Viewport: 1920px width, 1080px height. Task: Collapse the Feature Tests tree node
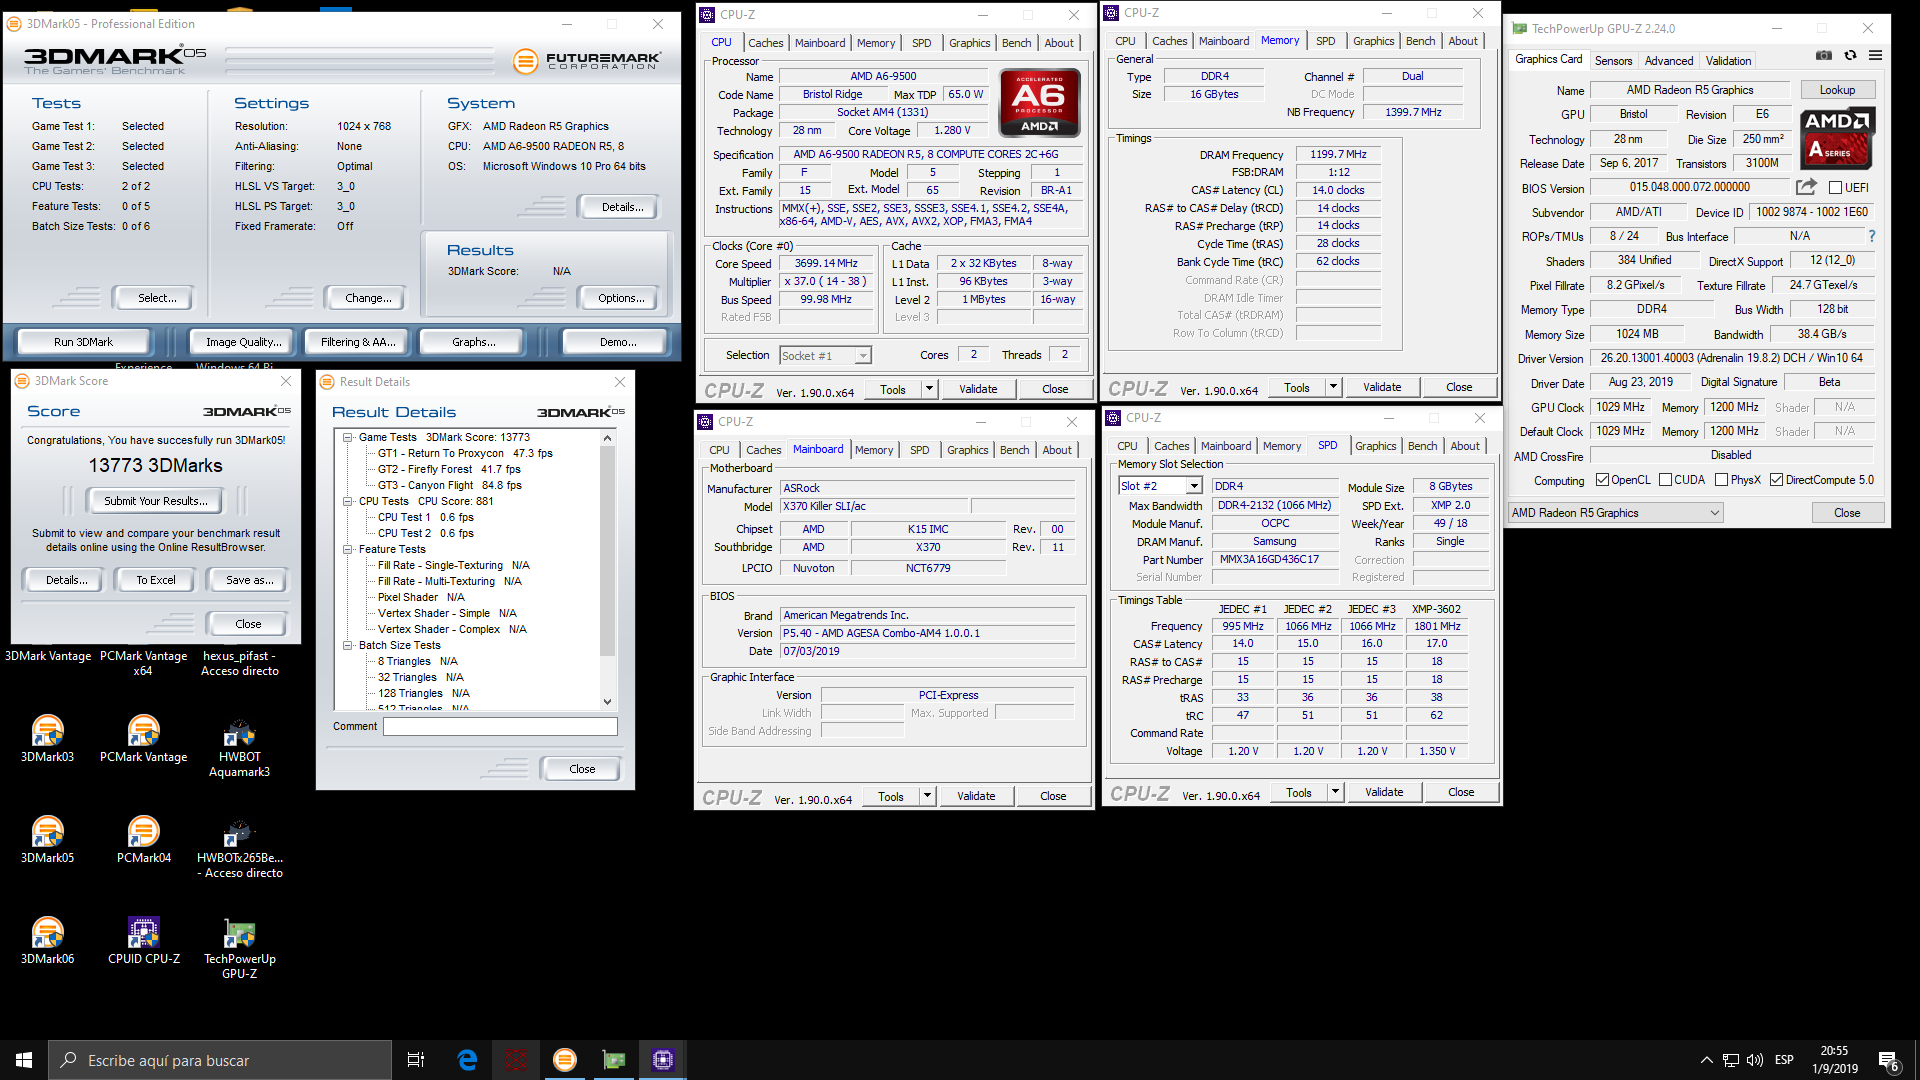348,549
